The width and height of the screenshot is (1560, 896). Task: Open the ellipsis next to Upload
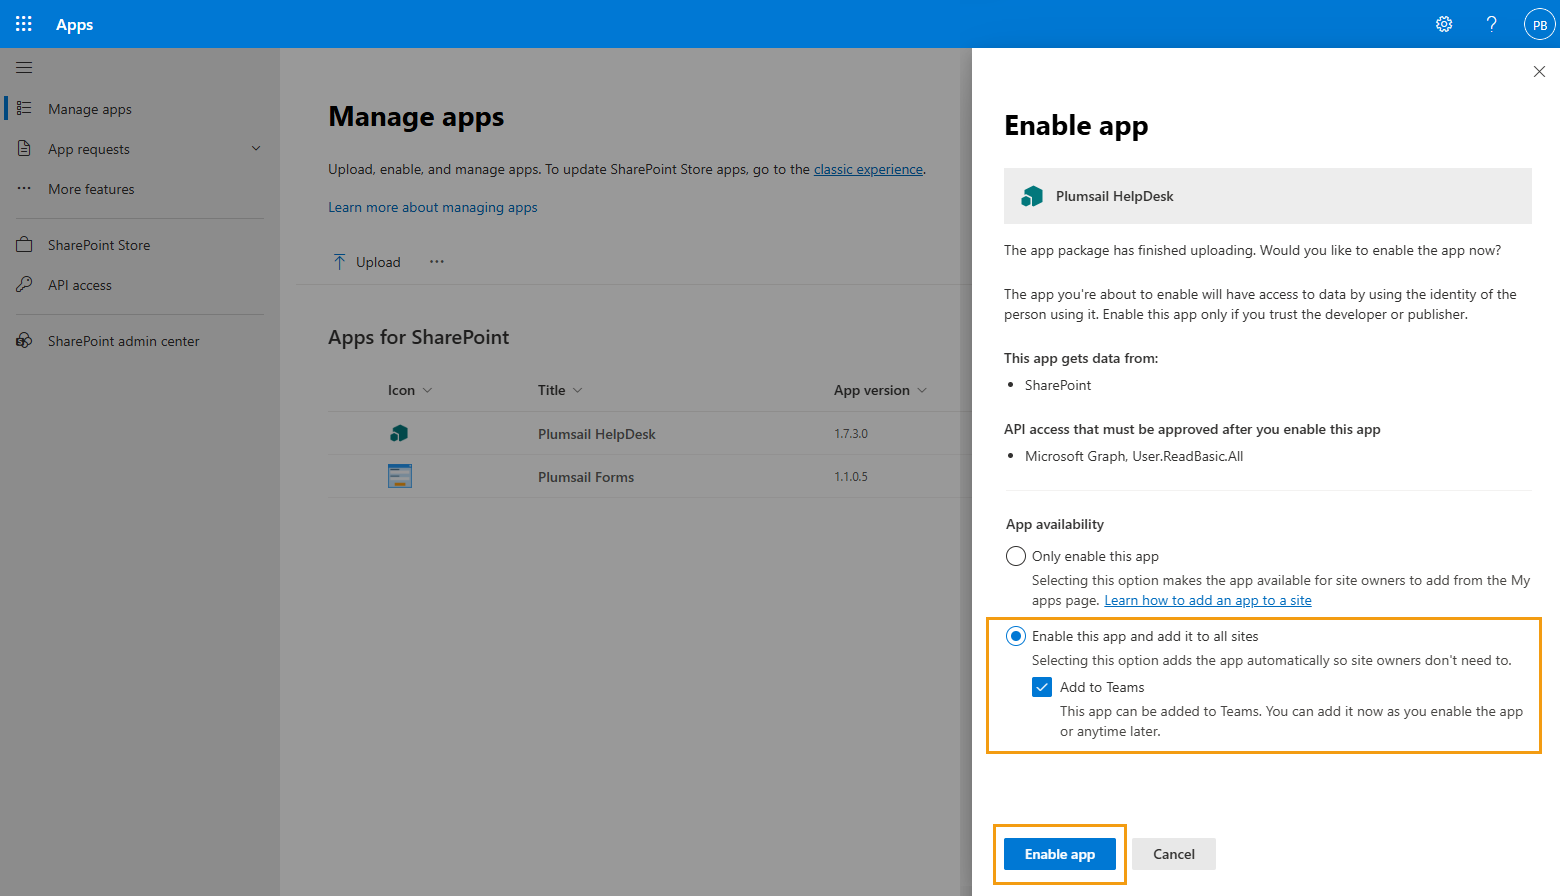(x=436, y=261)
